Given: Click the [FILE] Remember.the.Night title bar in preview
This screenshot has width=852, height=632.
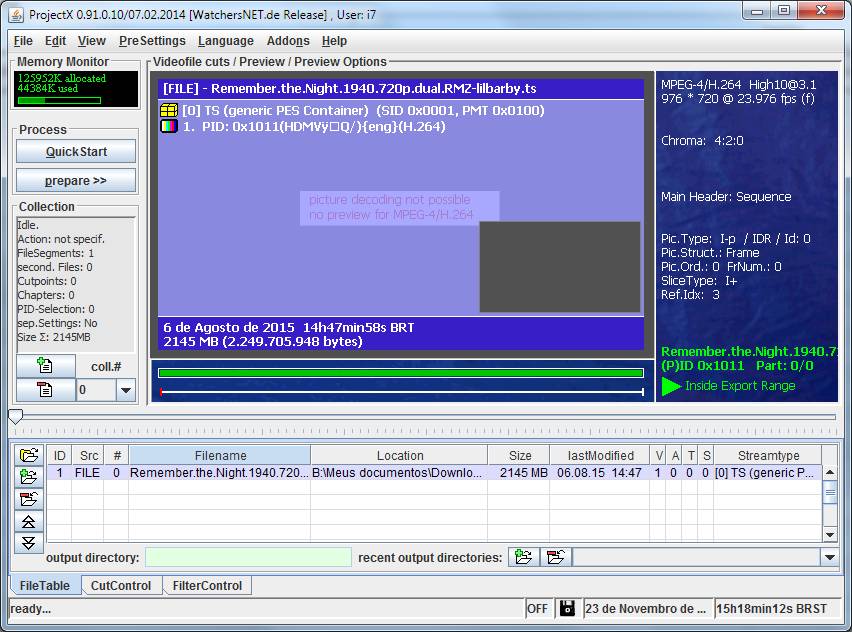Looking at the screenshot, I should 401,89.
